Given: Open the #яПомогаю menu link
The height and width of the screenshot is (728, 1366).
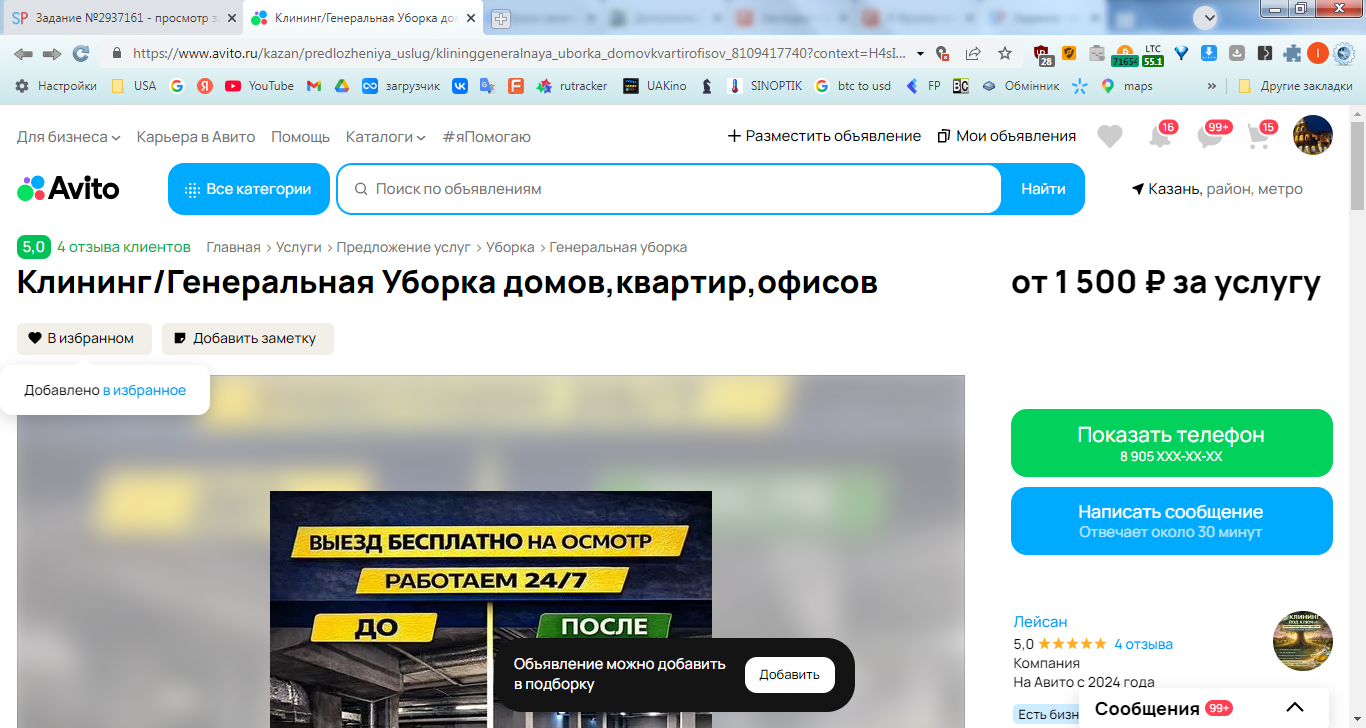Looking at the screenshot, I should point(487,136).
